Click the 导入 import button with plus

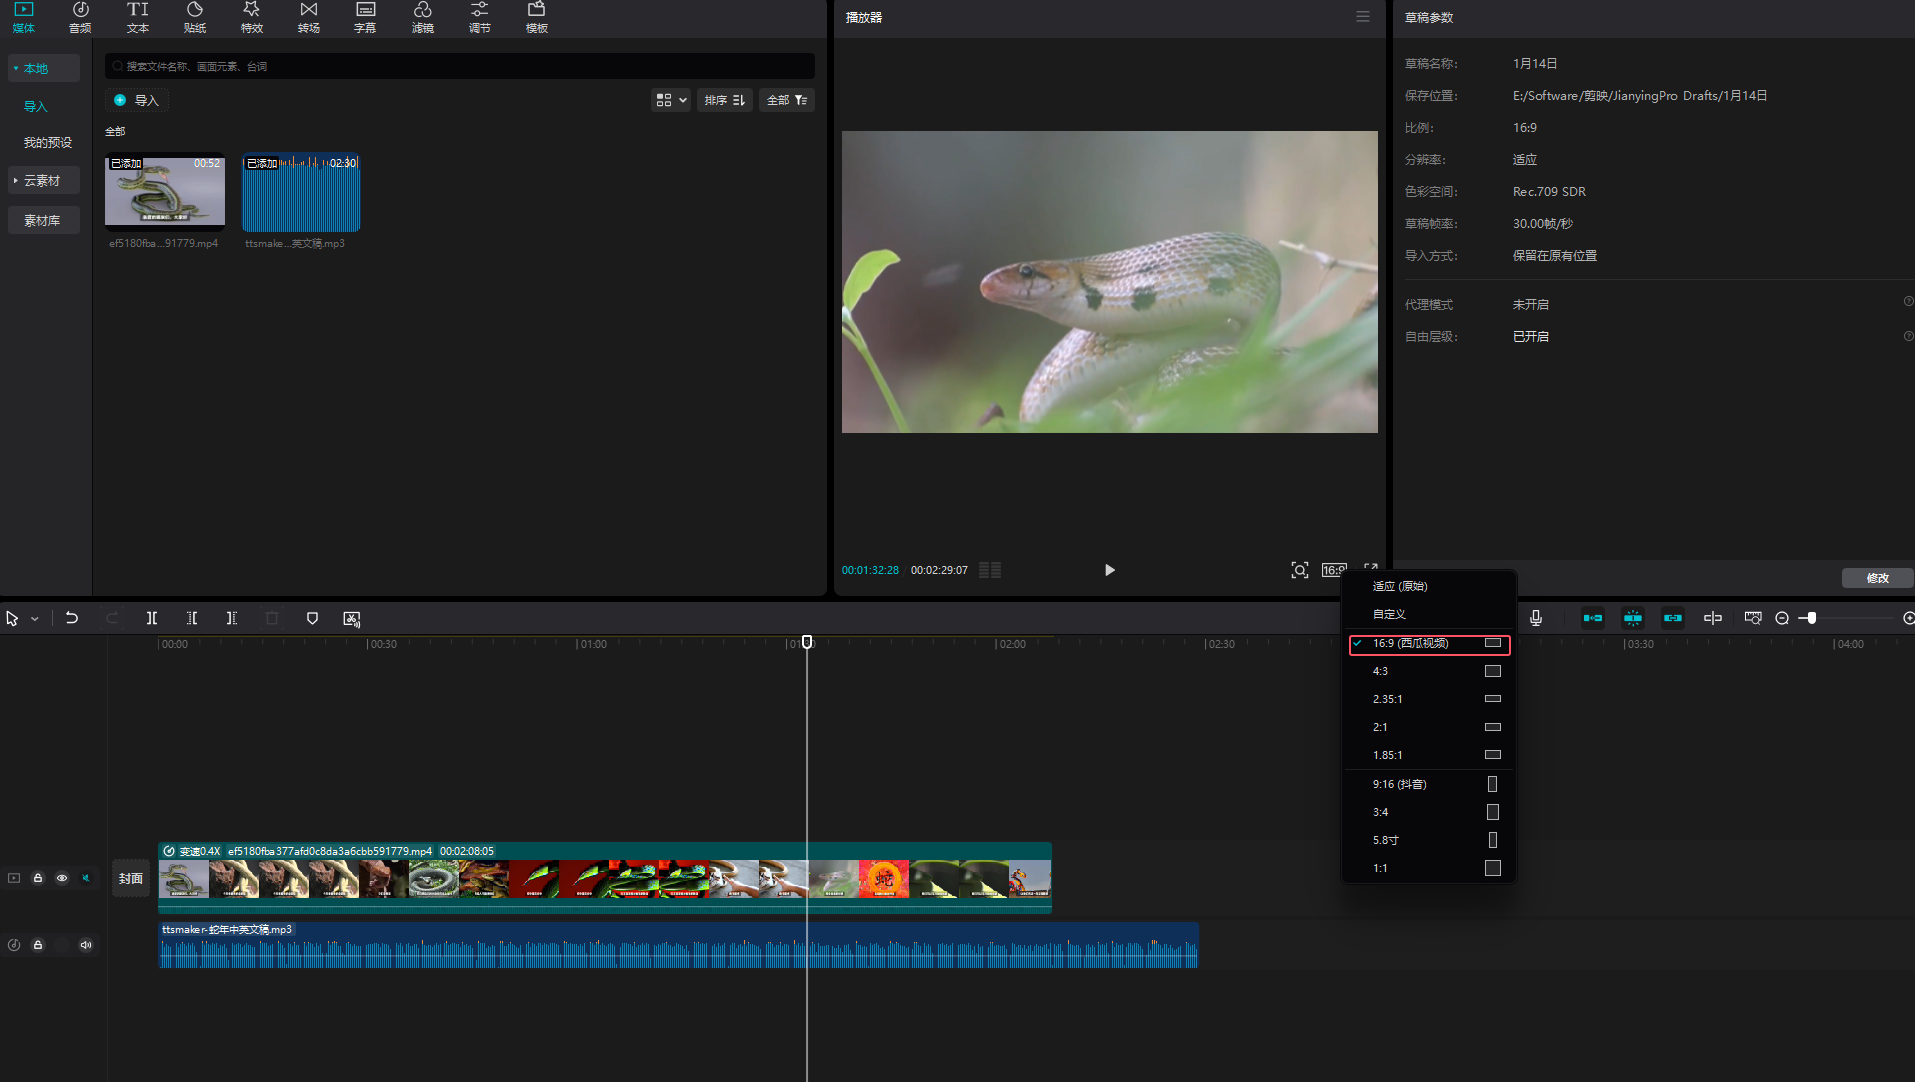[x=136, y=100]
